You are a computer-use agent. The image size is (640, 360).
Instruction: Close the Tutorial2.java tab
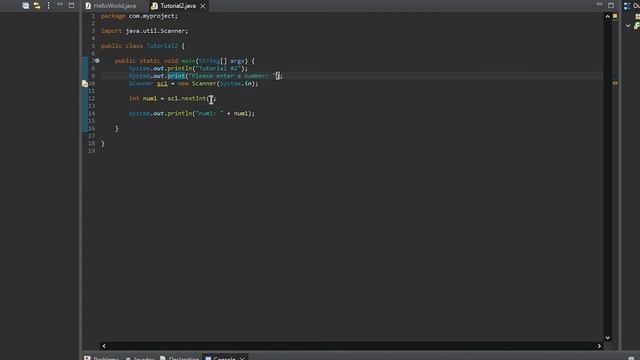click(x=203, y=6)
